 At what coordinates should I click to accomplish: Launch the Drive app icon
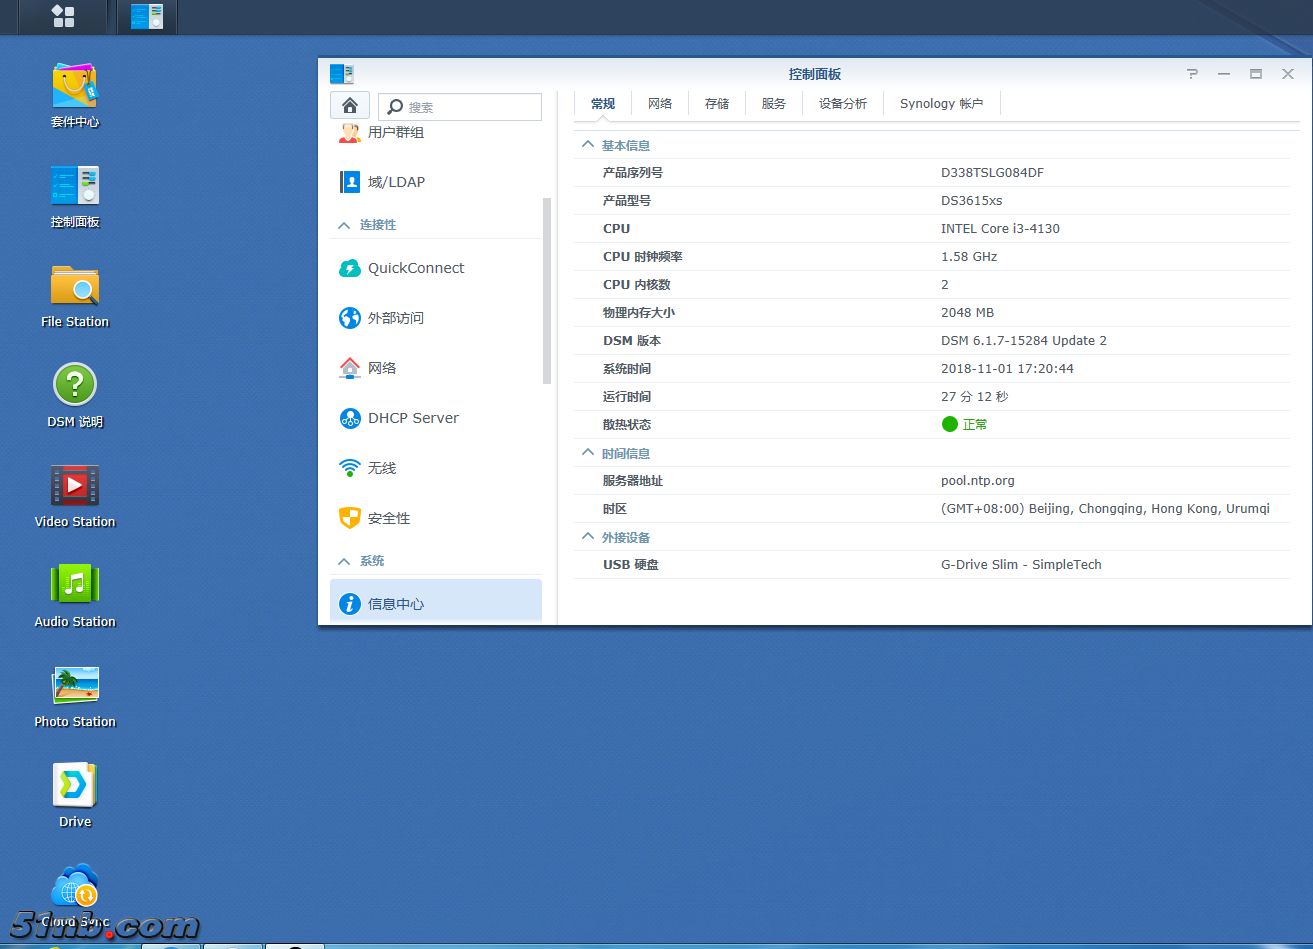pos(75,786)
